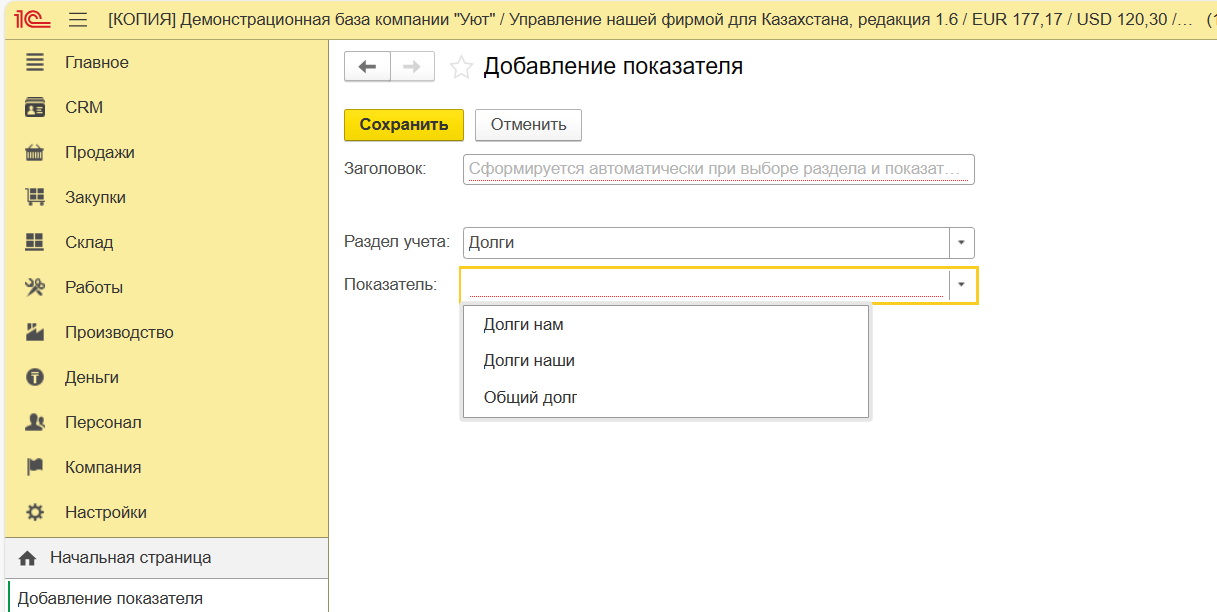Expand the Раздел учета dropdown
The width and height of the screenshot is (1217, 612).
pyautogui.click(x=961, y=243)
